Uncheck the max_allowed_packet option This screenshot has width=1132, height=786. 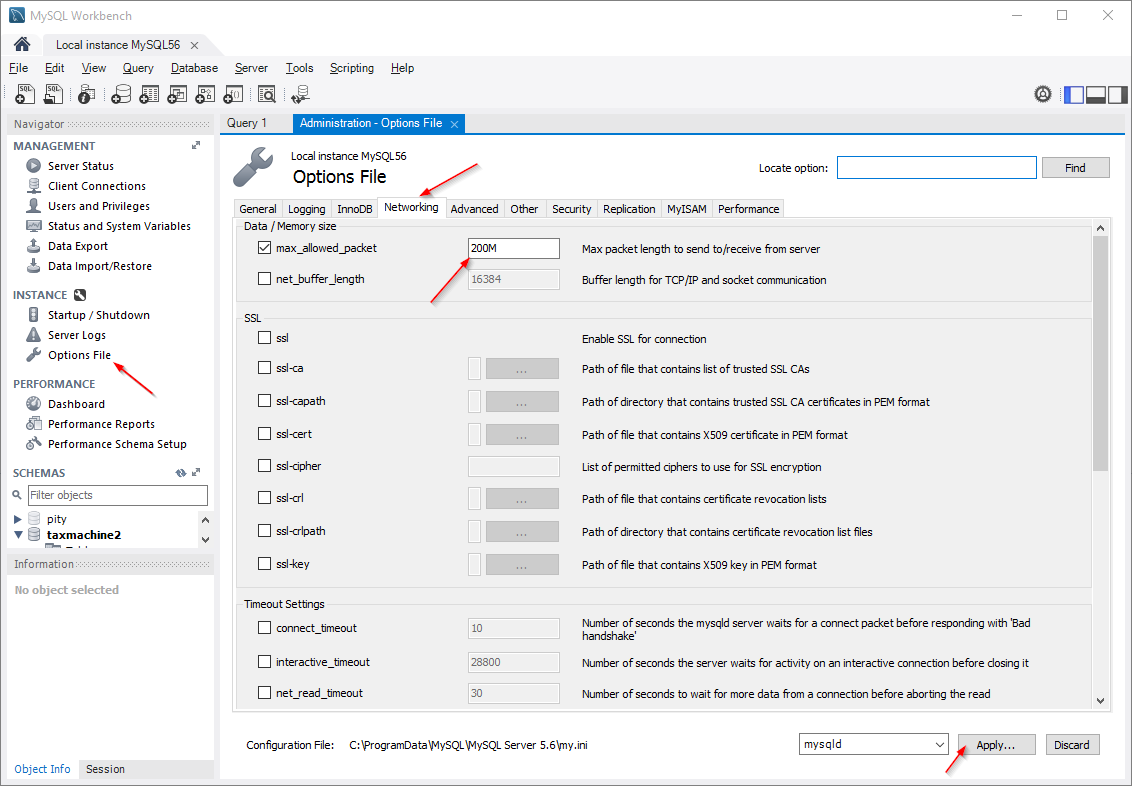(265, 248)
